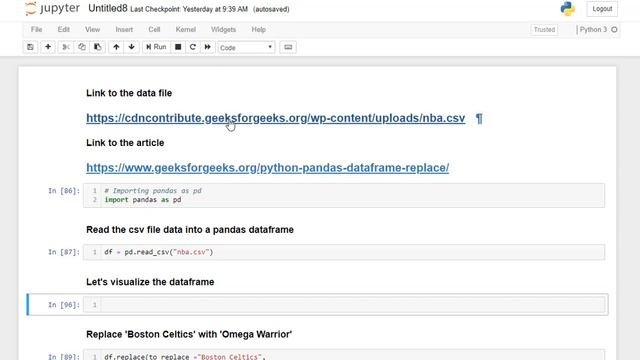This screenshot has width=640, height=360.
Task: Run the selected cell
Action: (x=156, y=47)
